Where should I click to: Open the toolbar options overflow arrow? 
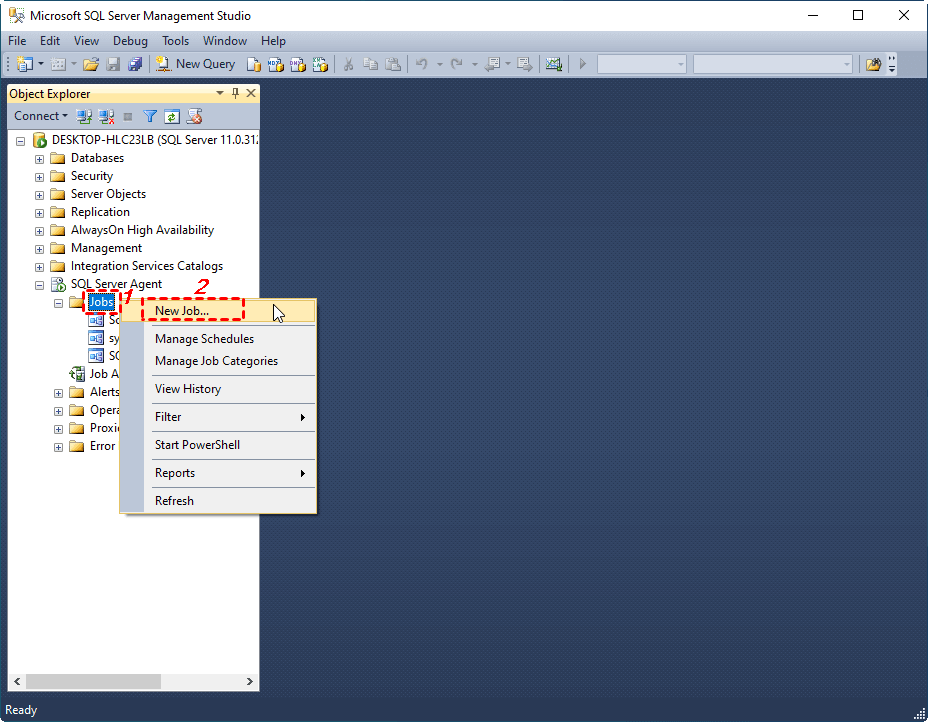click(892, 64)
